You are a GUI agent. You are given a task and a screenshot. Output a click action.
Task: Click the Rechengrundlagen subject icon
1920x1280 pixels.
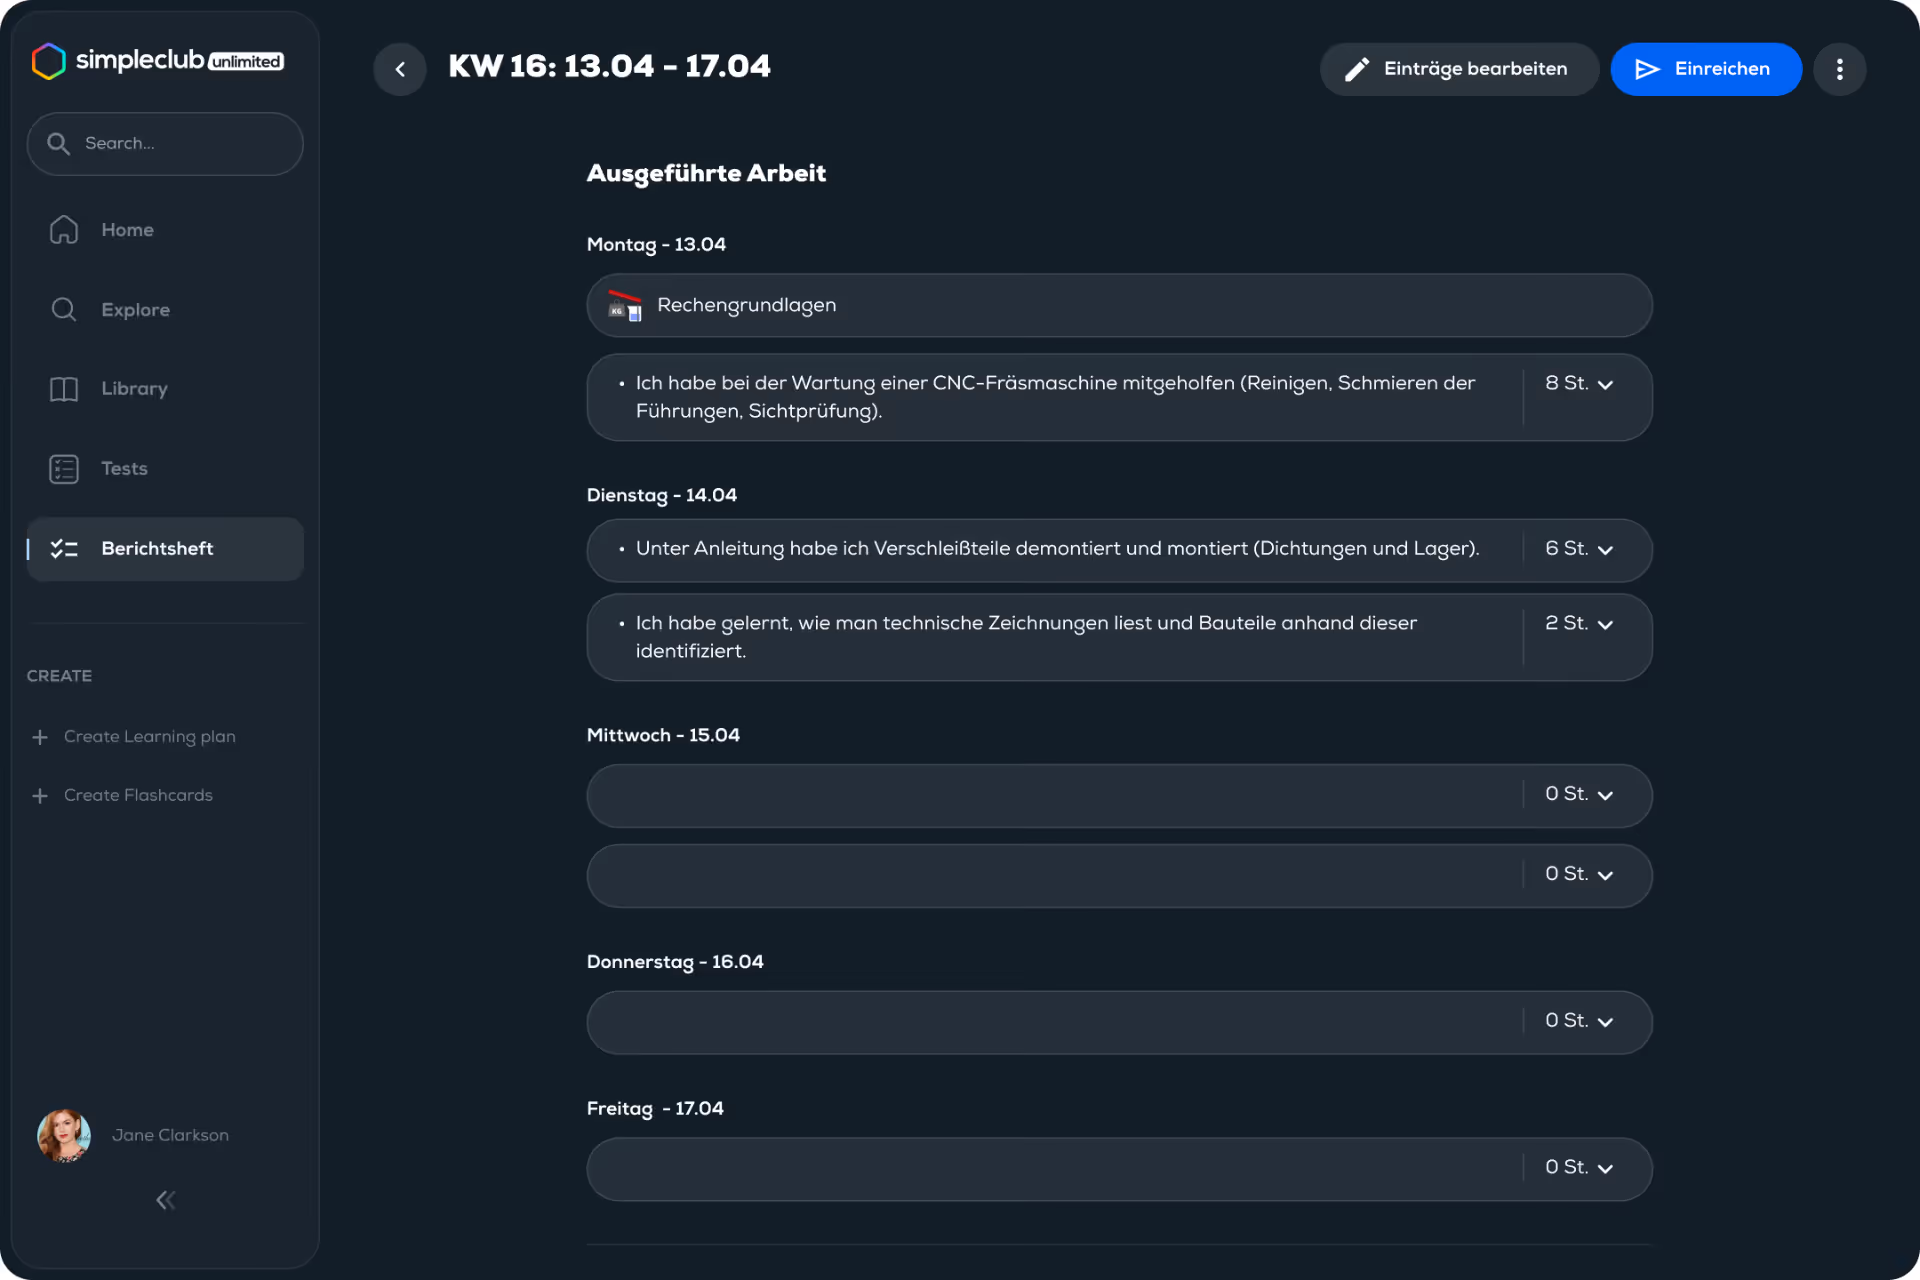pos(624,305)
